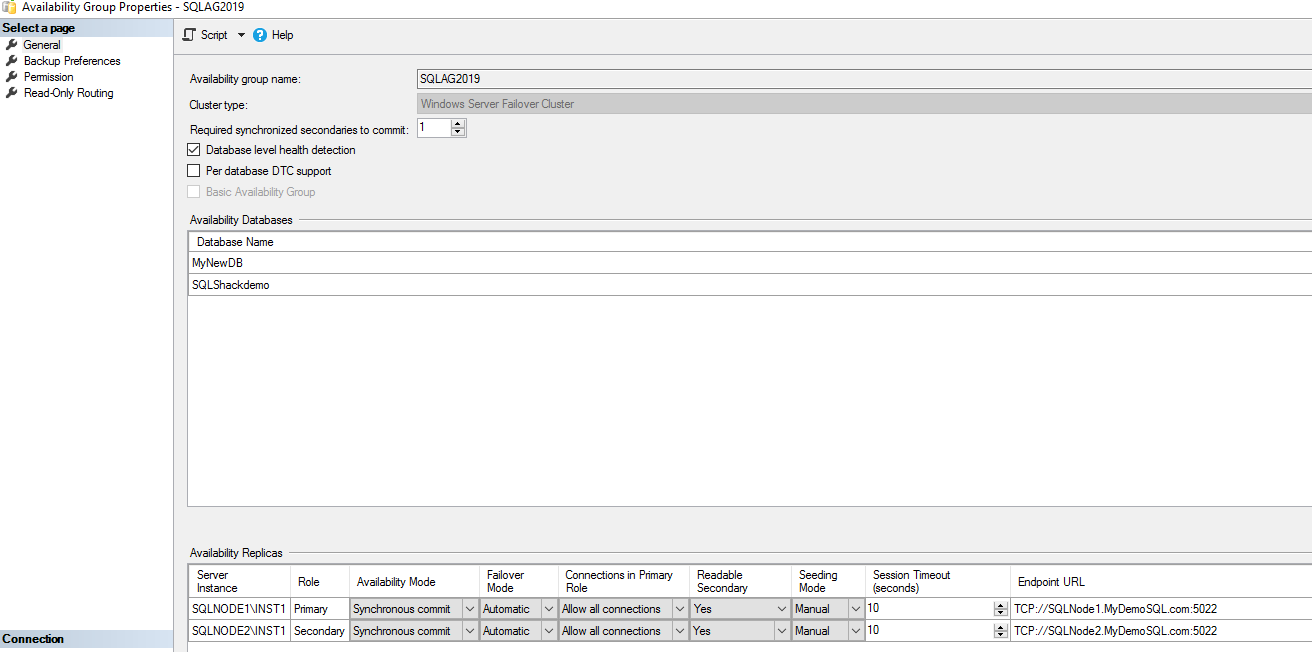Click the Readable Secondary column header
This screenshot has width=1312, height=652.
[740, 581]
